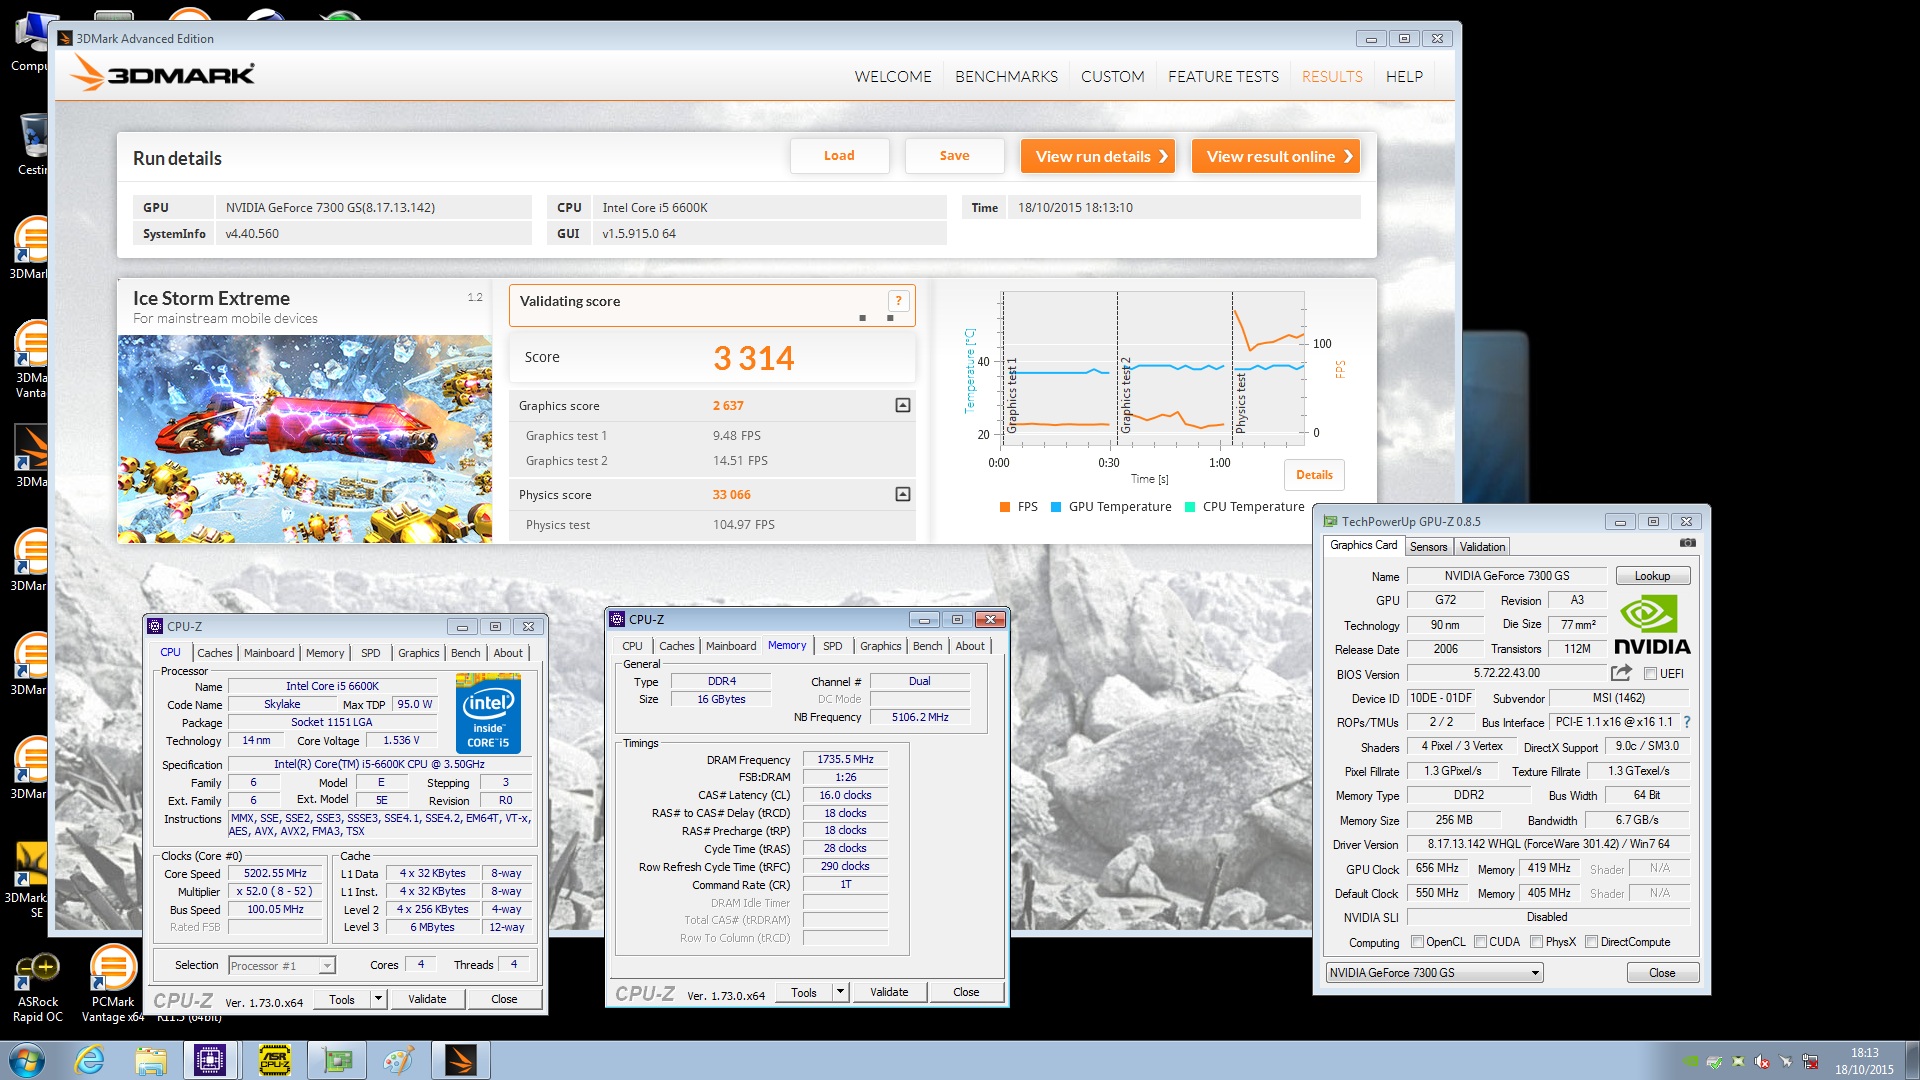Click View result online button
1920x1080 pixels.
[1276, 156]
